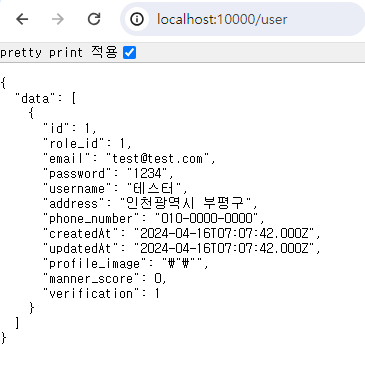
Task: Go forward with the right arrow
Action: 58,19
